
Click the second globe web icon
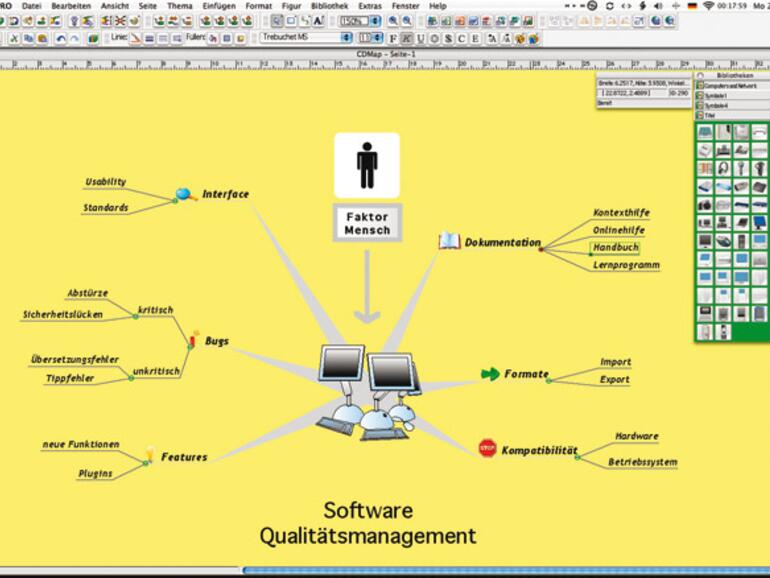click(670, 21)
